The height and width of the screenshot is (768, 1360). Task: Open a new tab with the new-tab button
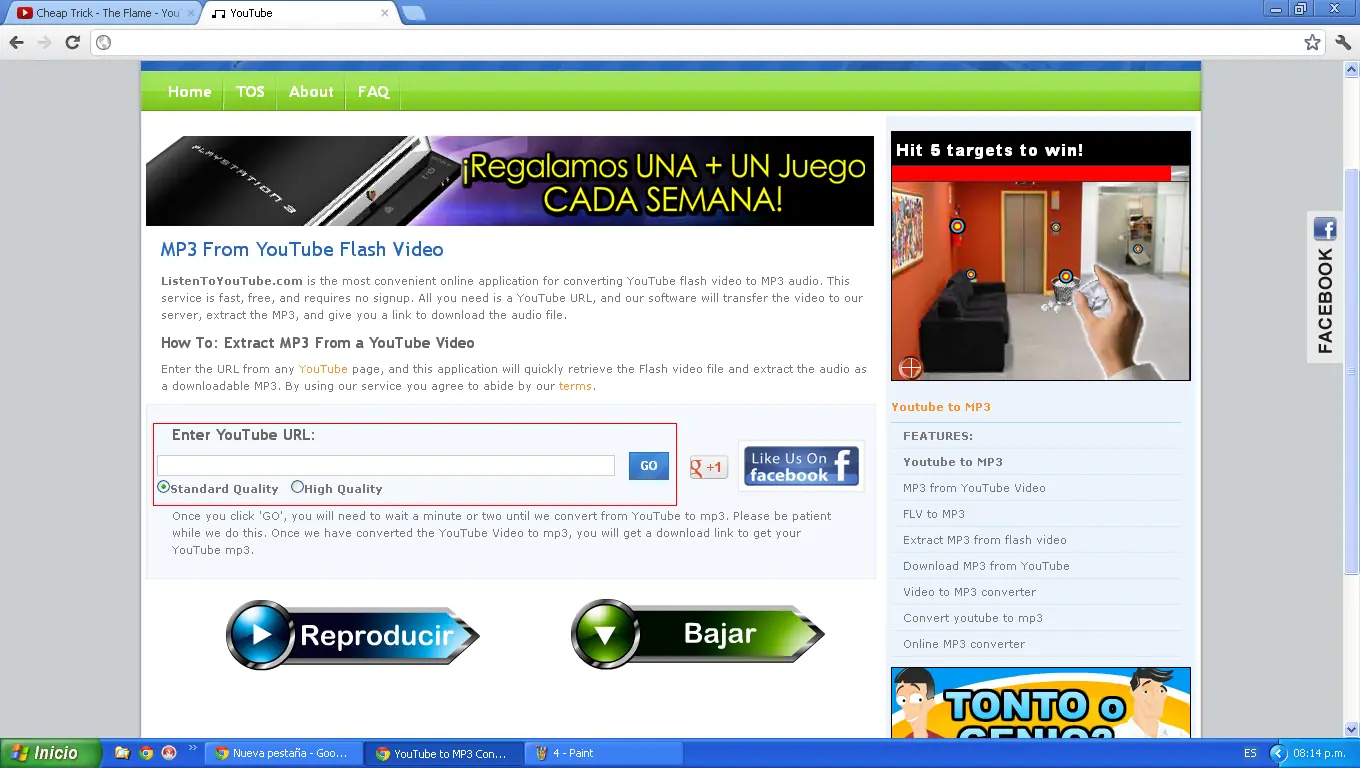413,13
